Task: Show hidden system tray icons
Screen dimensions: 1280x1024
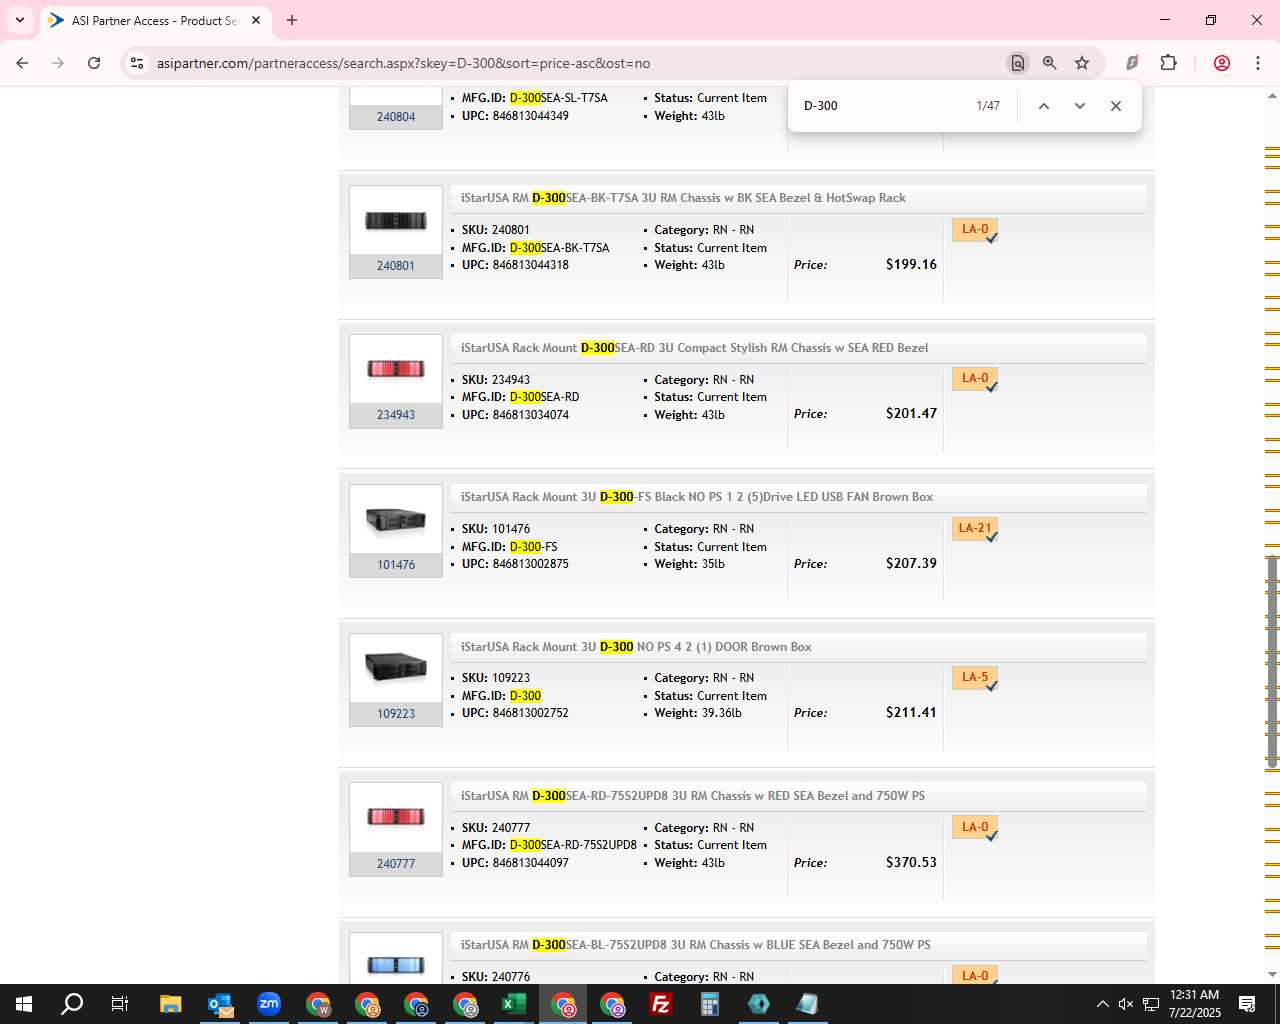Action: tap(1102, 1004)
